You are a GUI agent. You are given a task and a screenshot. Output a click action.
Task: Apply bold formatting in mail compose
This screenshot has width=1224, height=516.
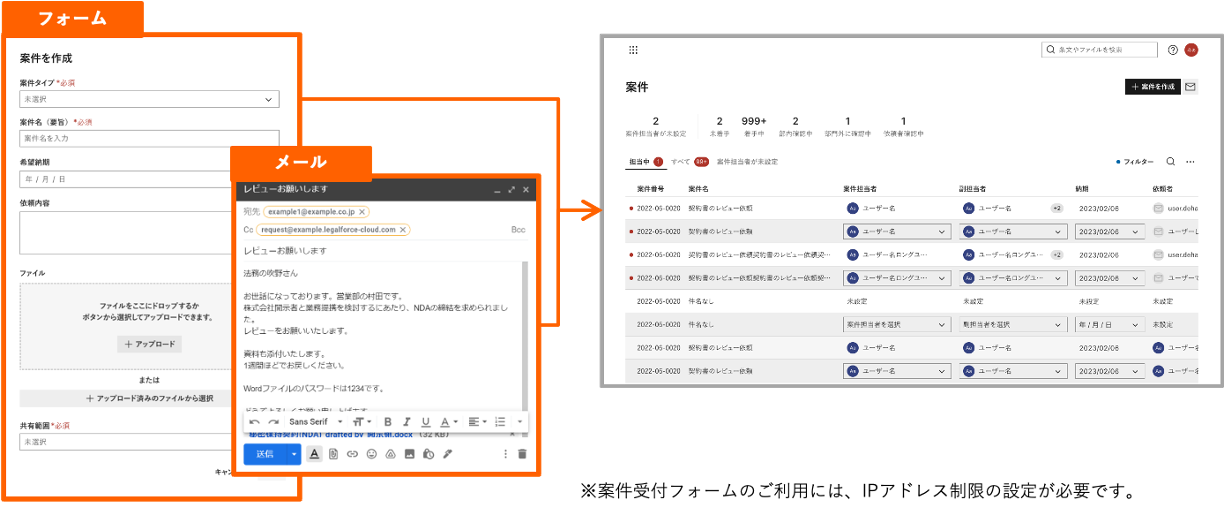pos(388,422)
